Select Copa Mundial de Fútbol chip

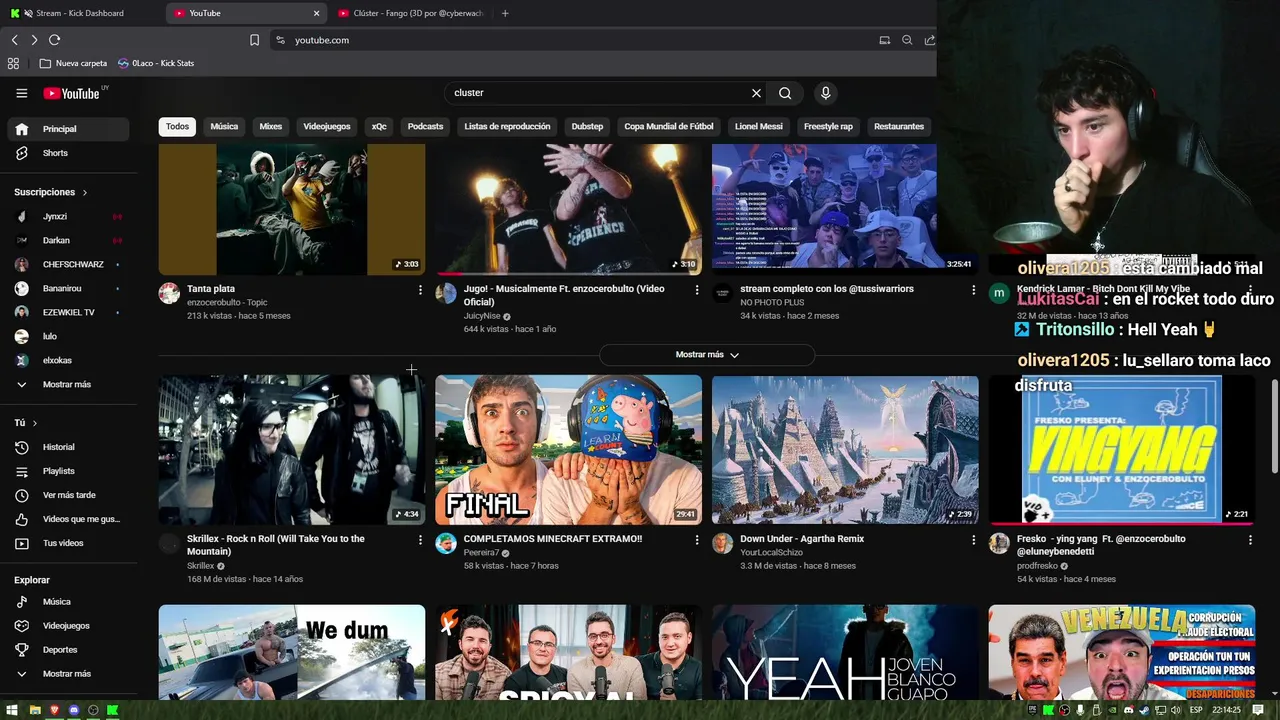coord(669,127)
